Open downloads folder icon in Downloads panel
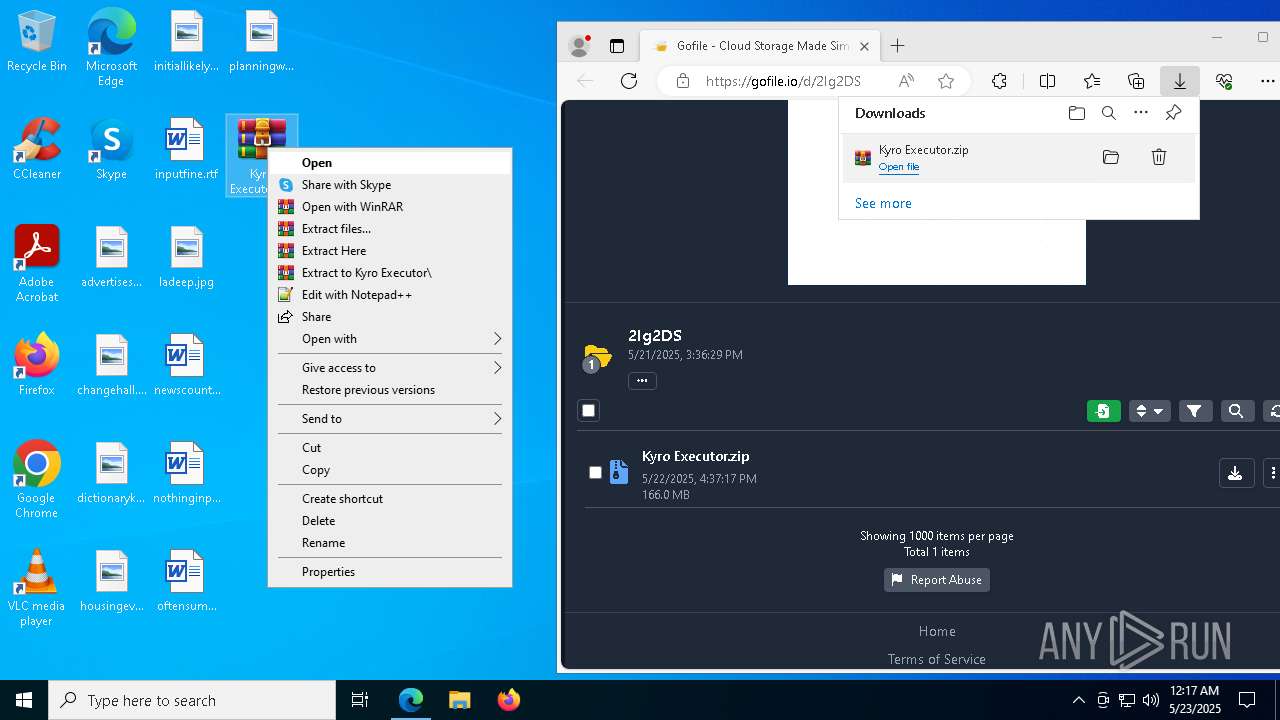The height and width of the screenshot is (720, 1280). click(x=1077, y=113)
